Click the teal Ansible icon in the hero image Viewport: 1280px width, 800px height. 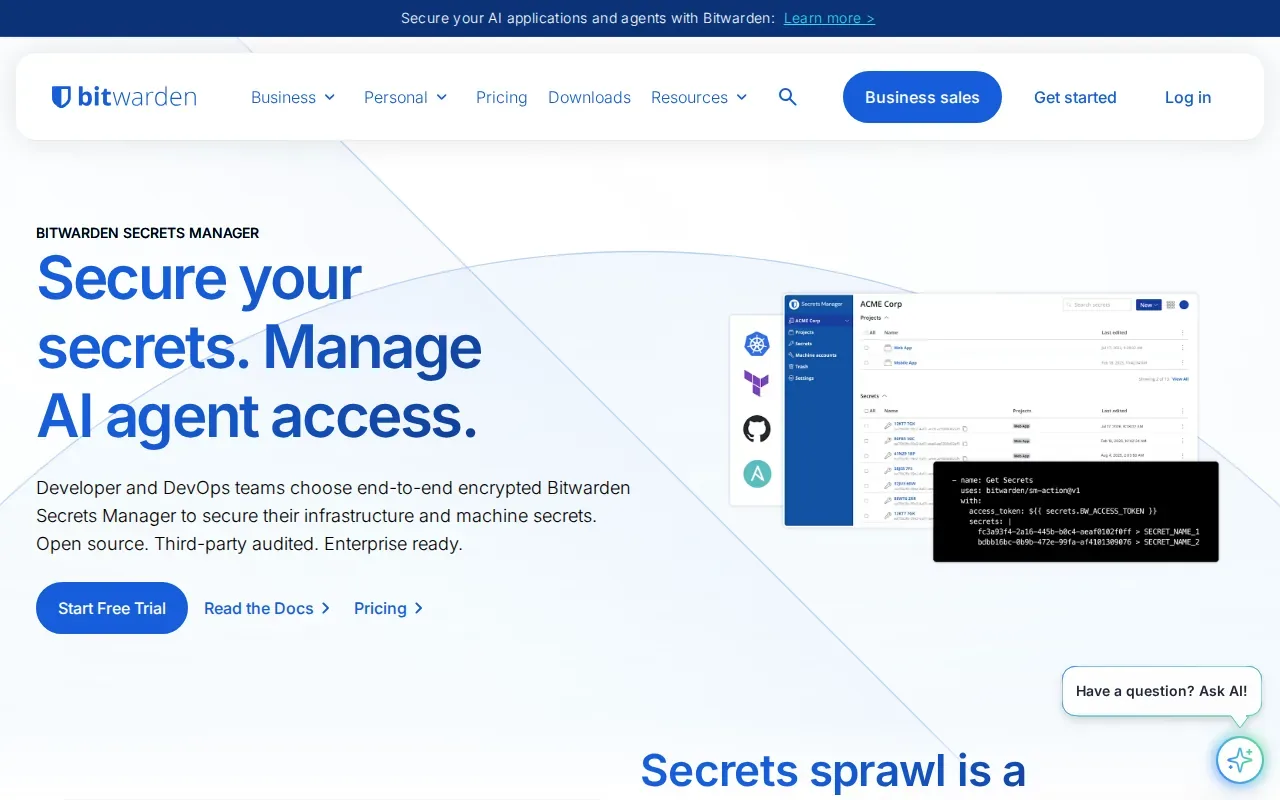tap(757, 474)
